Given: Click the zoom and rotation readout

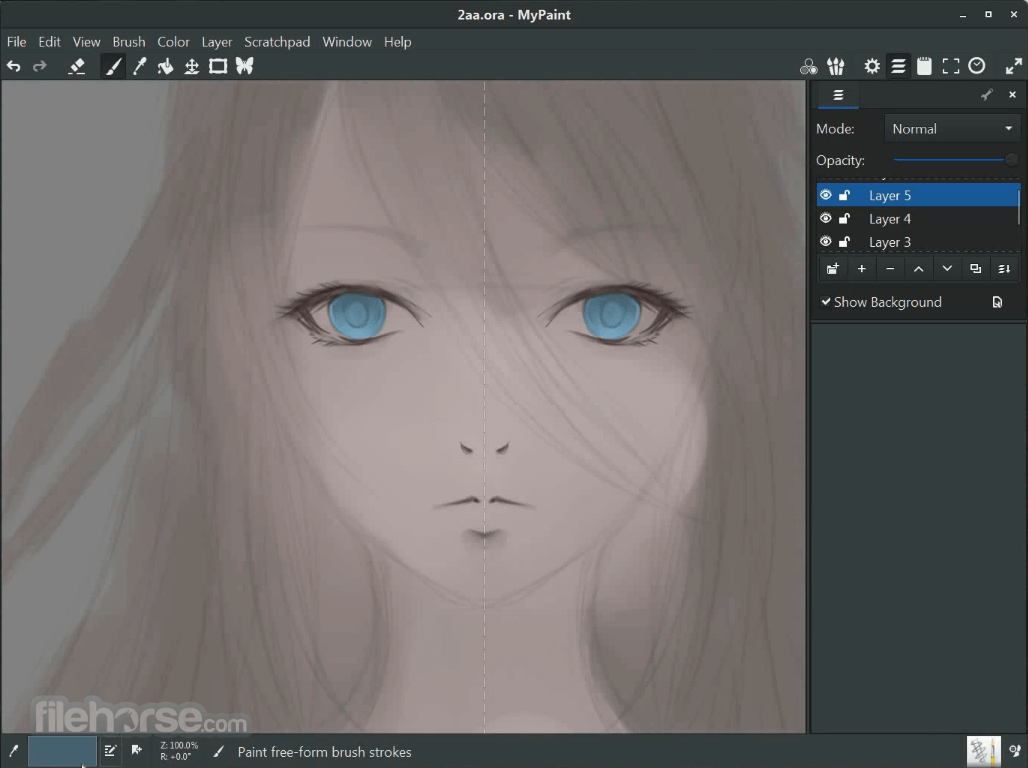Looking at the screenshot, I should pyautogui.click(x=179, y=751).
